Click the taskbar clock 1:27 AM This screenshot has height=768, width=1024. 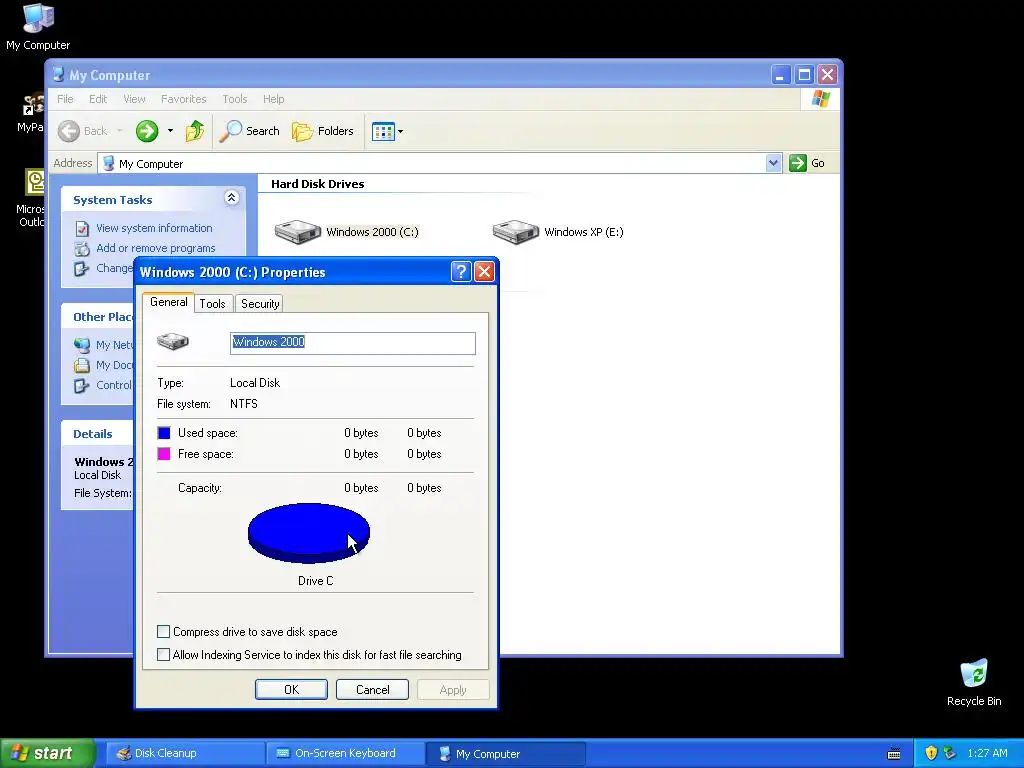coord(987,753)
